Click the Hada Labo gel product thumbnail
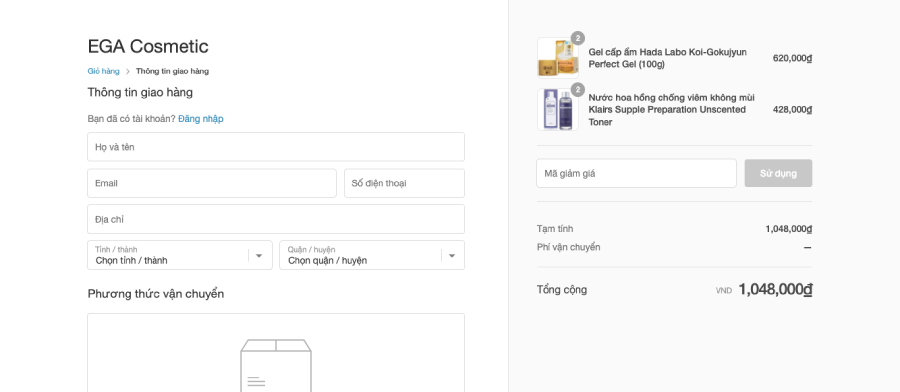The image size is (900, 392). [558, 58]
